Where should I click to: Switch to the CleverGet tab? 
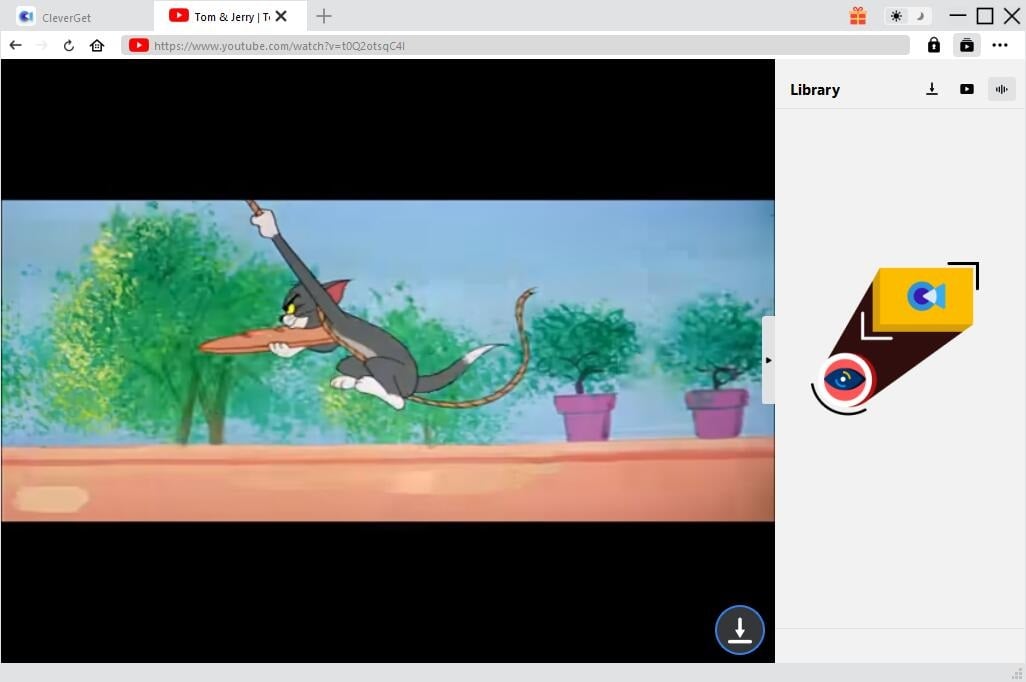[66, 17]
